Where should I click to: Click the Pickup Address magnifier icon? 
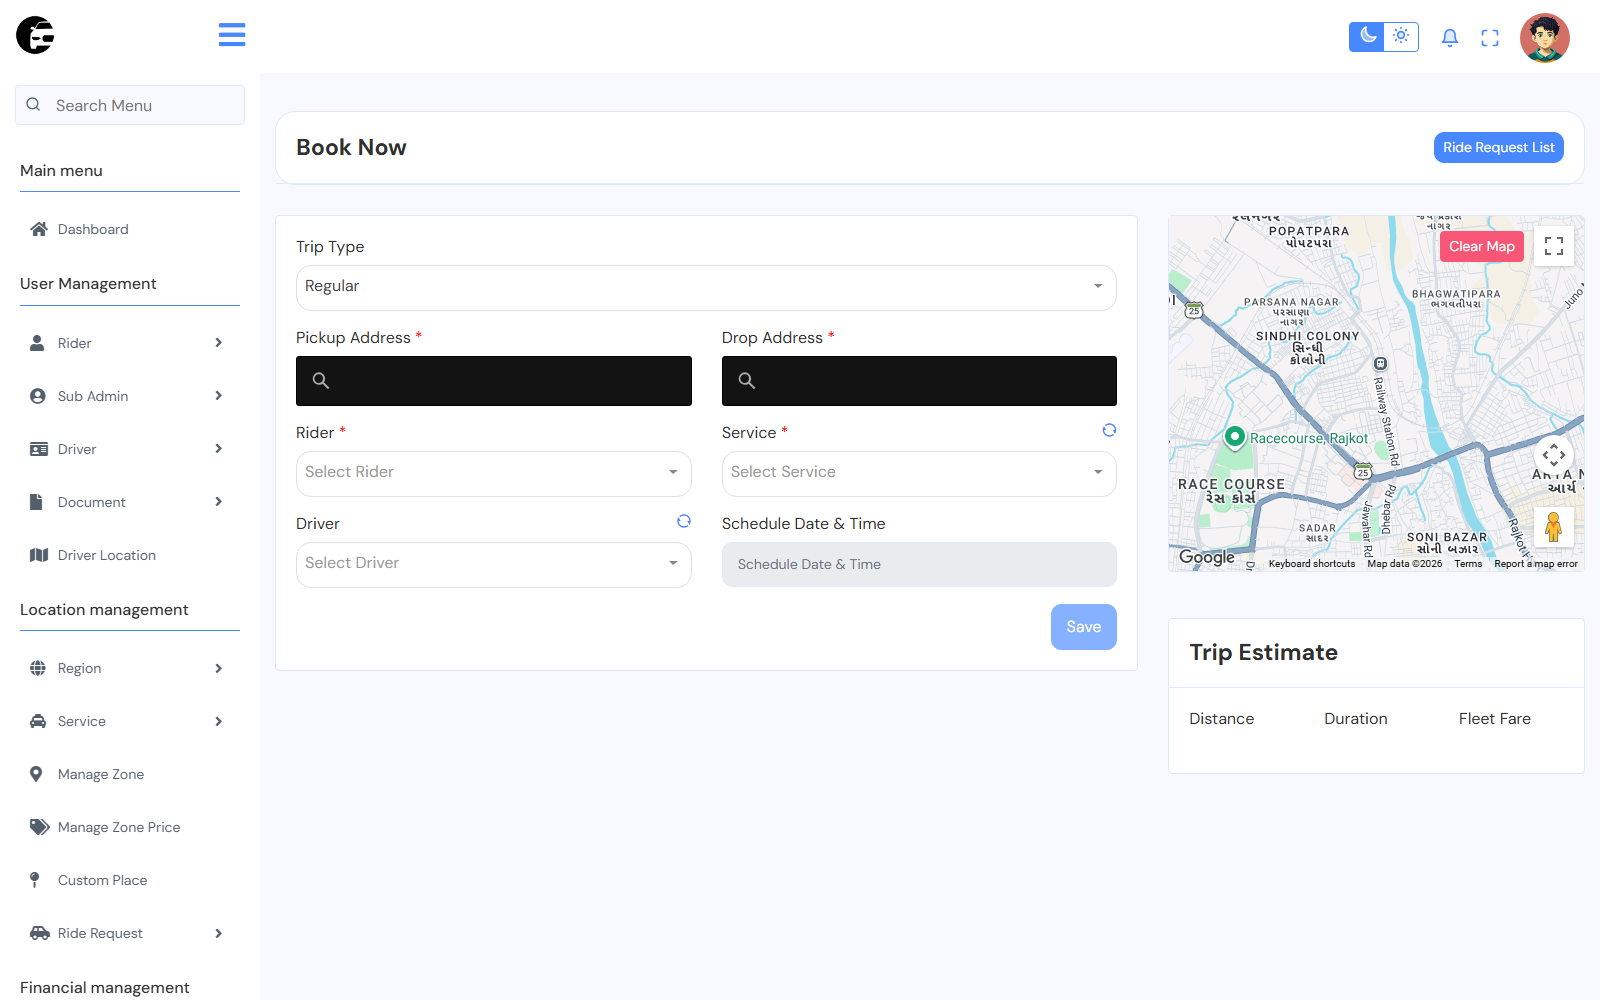[x=321, y=381]
